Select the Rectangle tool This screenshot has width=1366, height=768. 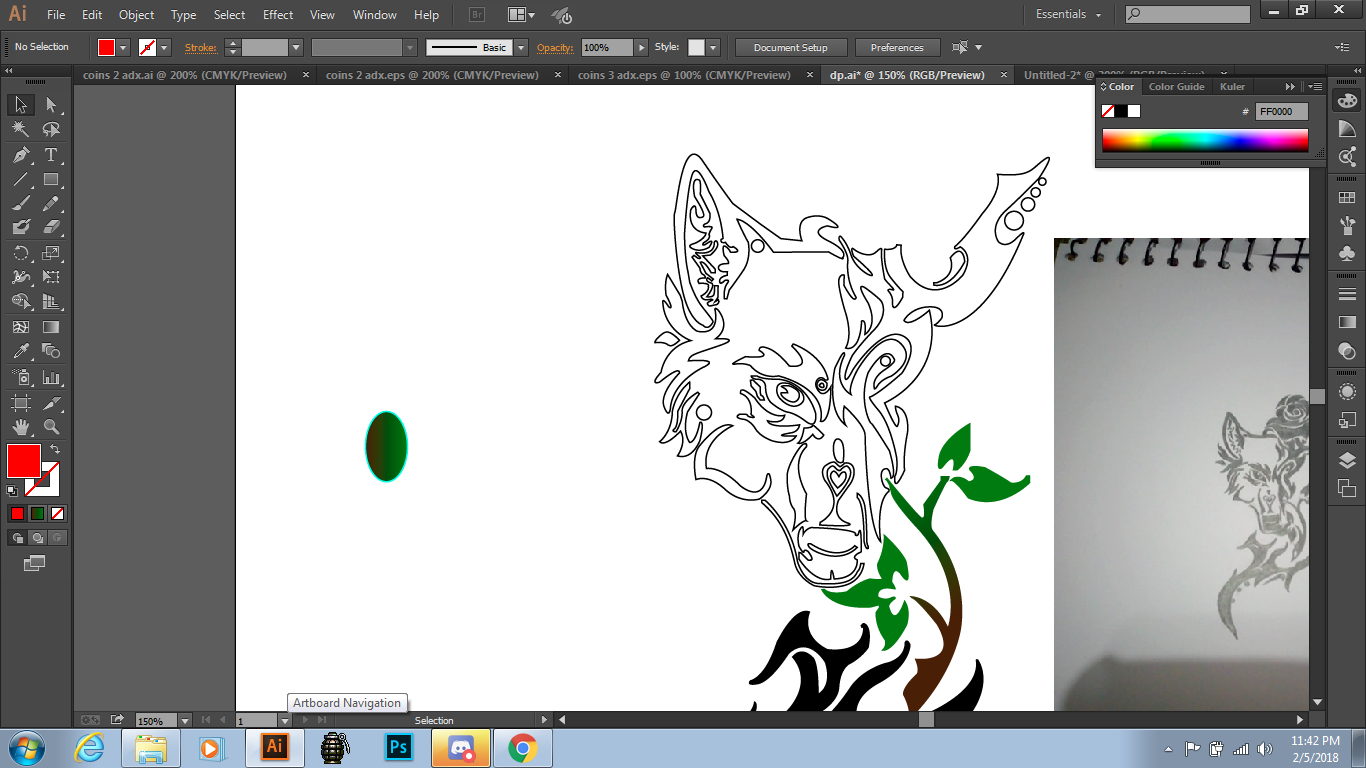[51, 180]
